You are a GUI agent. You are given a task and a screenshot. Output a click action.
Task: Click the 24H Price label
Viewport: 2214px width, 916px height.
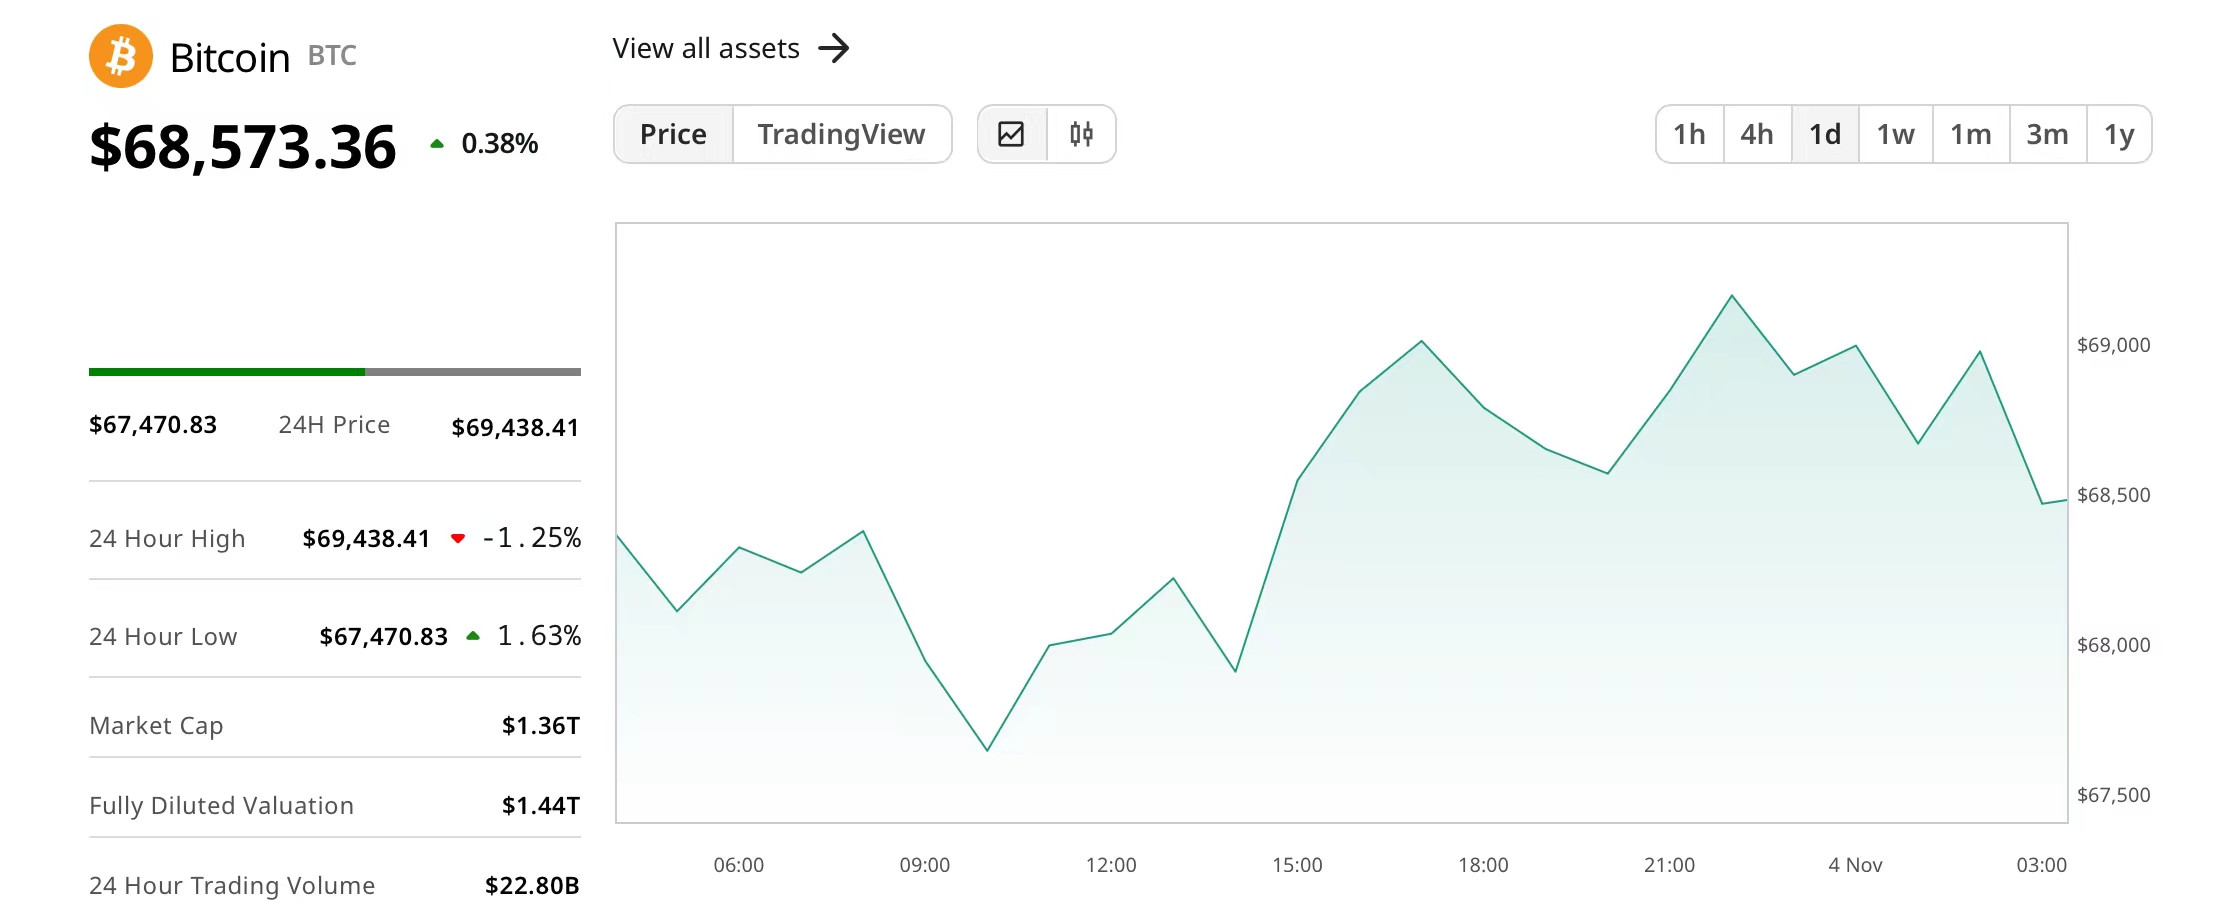coord(334,425)
